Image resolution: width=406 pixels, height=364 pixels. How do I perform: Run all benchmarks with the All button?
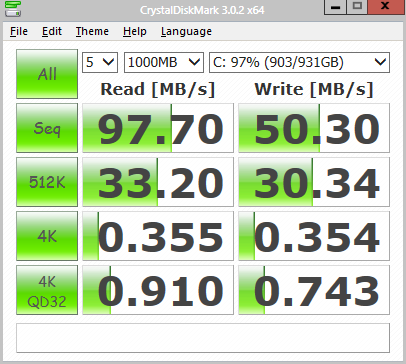47,74
